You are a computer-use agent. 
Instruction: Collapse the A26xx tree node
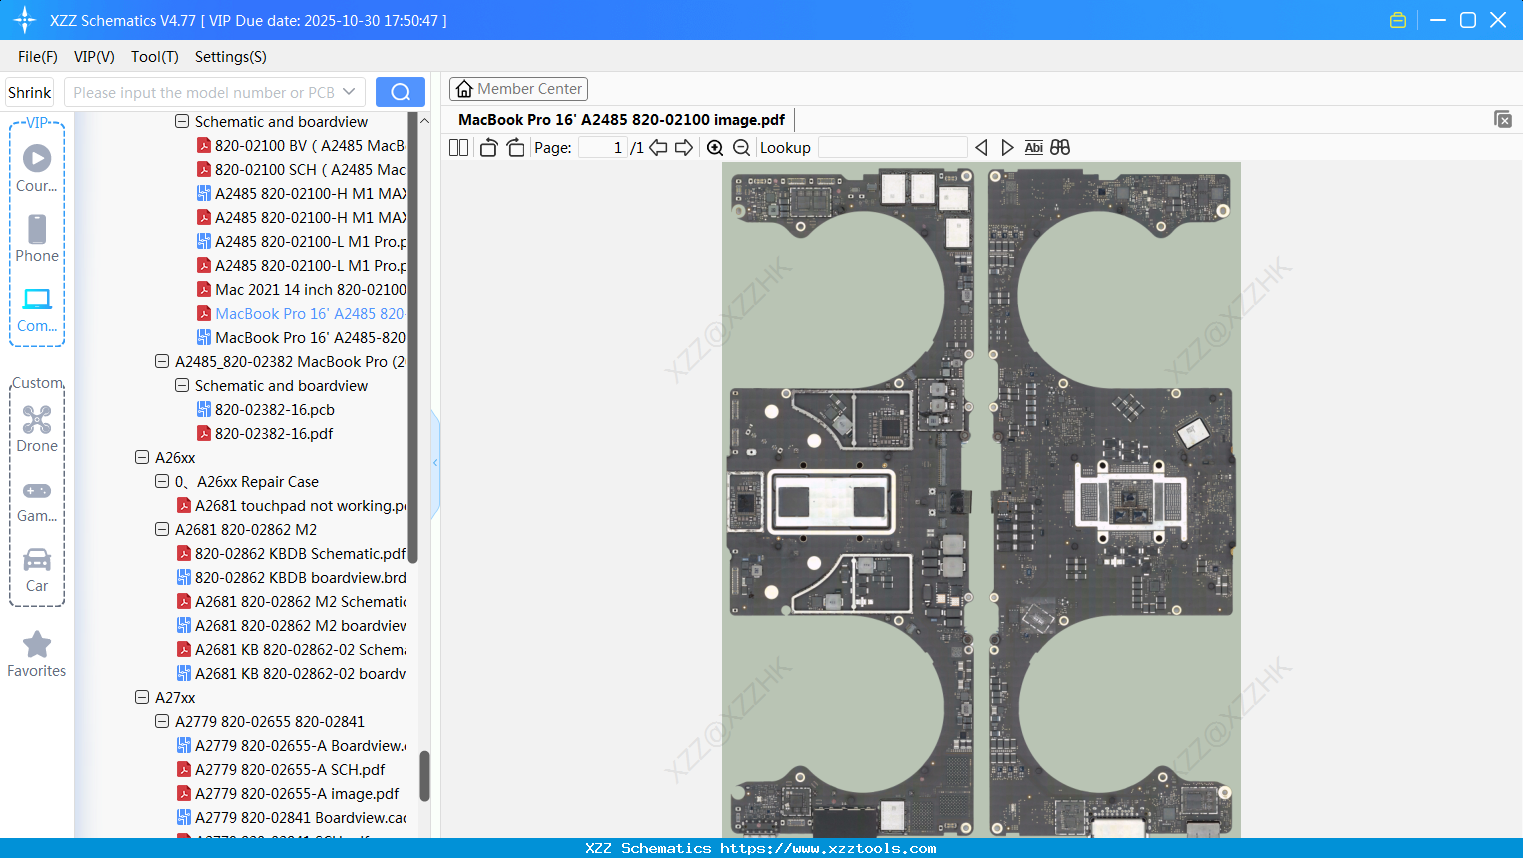point(142,458)
